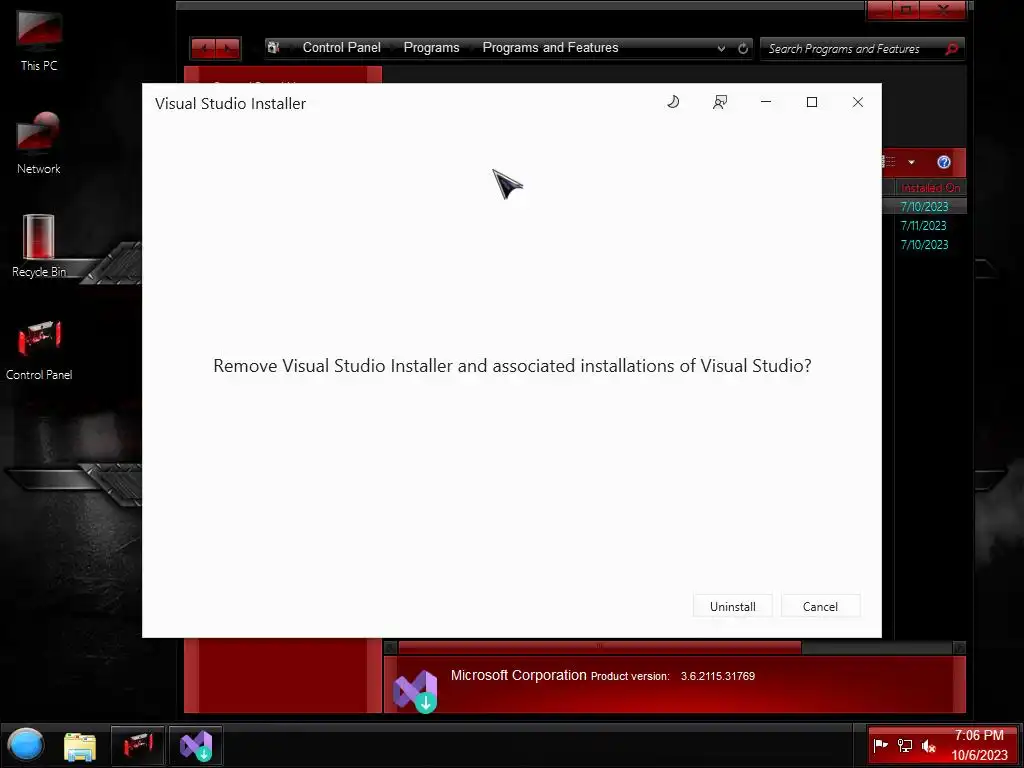Image resolution: width=1024 pixels, height=768 pixels.
Task: Maximize the Visual Studio Installer window
Action: [812, 102]
